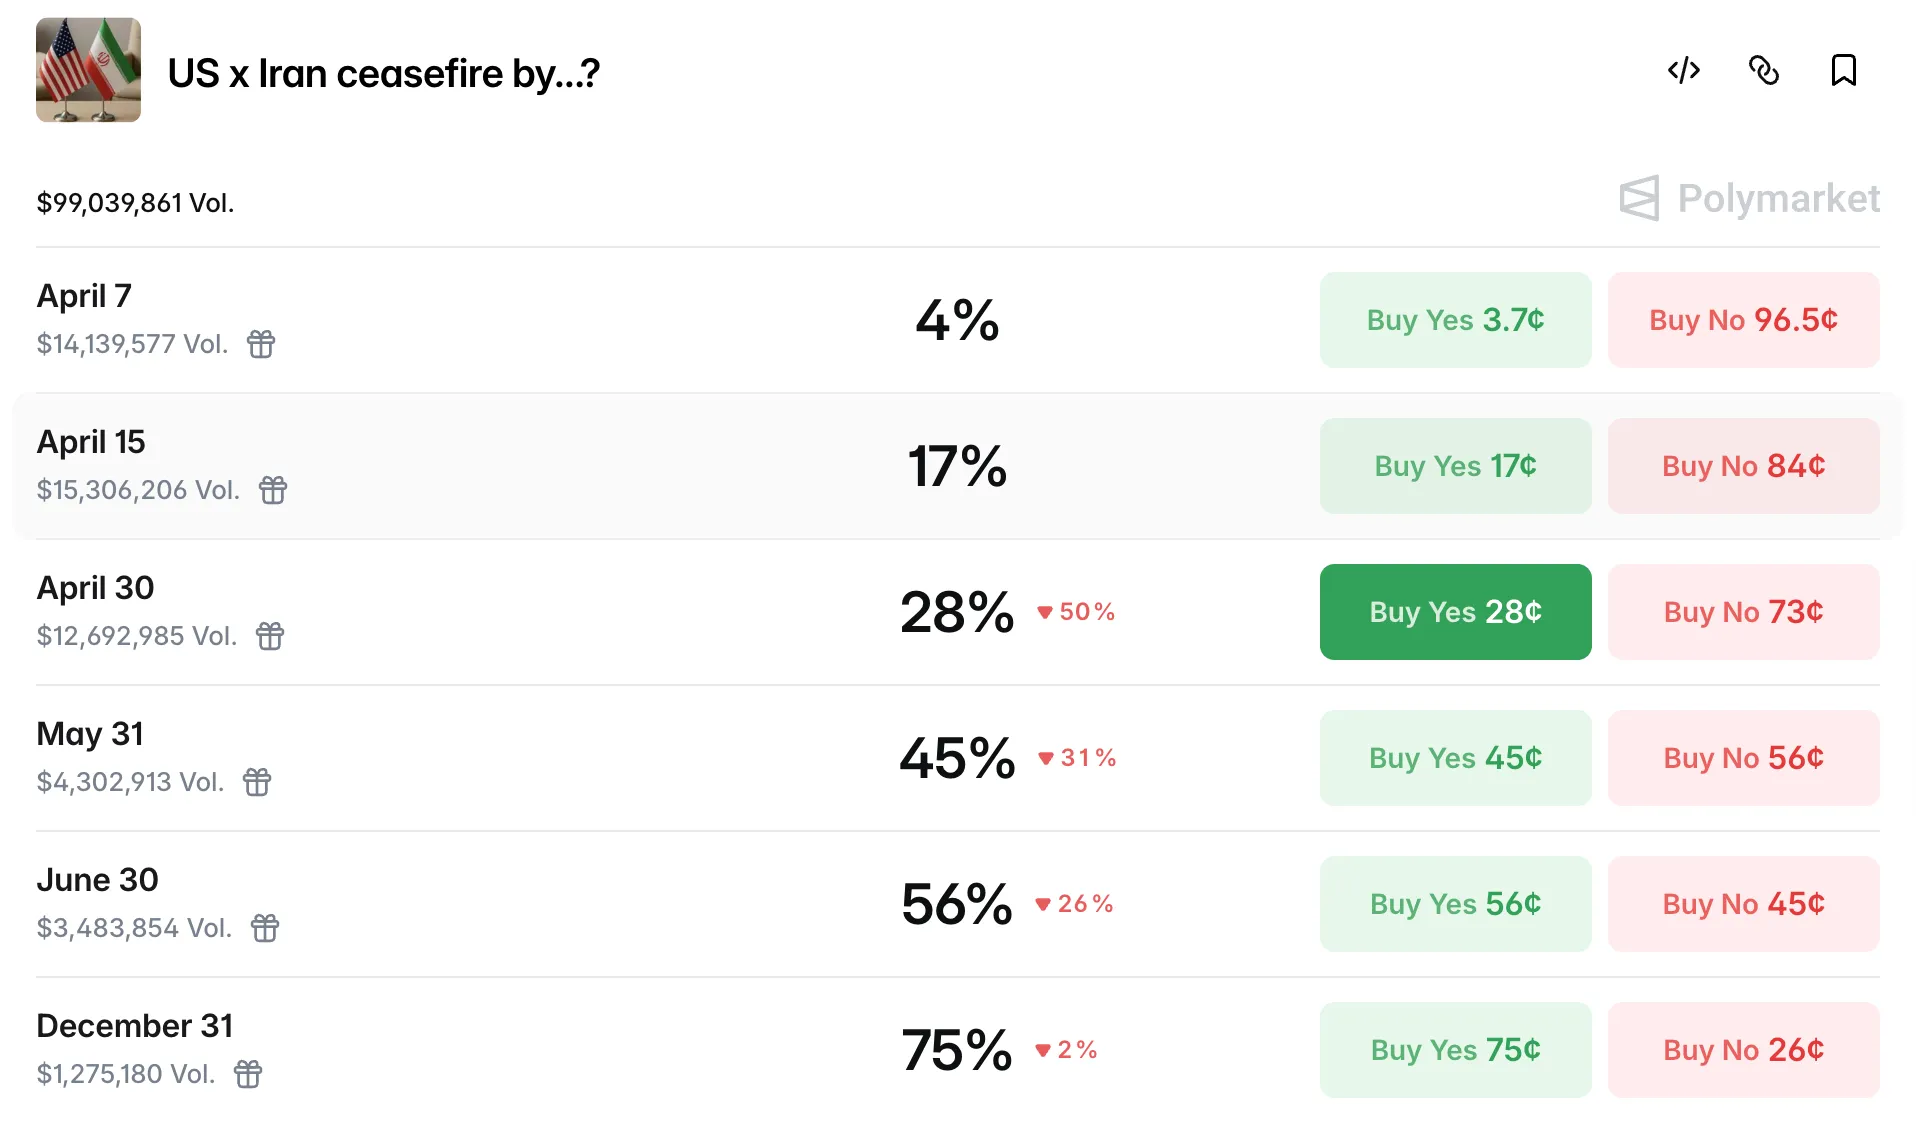Click Buy Yes 56¢ for June 30
Viewport: 1916px width, 1146px height.
[x=1455, y=904]
